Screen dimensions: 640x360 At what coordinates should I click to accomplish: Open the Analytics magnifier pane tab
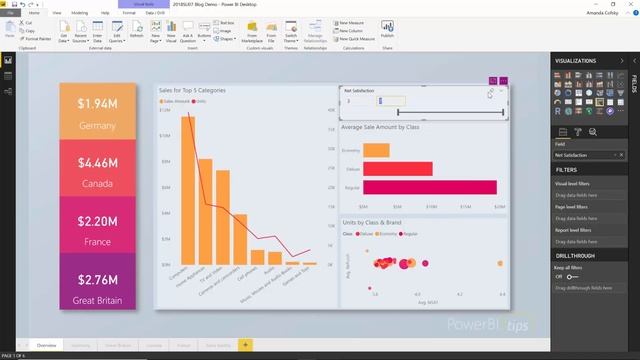pos(593,132)
